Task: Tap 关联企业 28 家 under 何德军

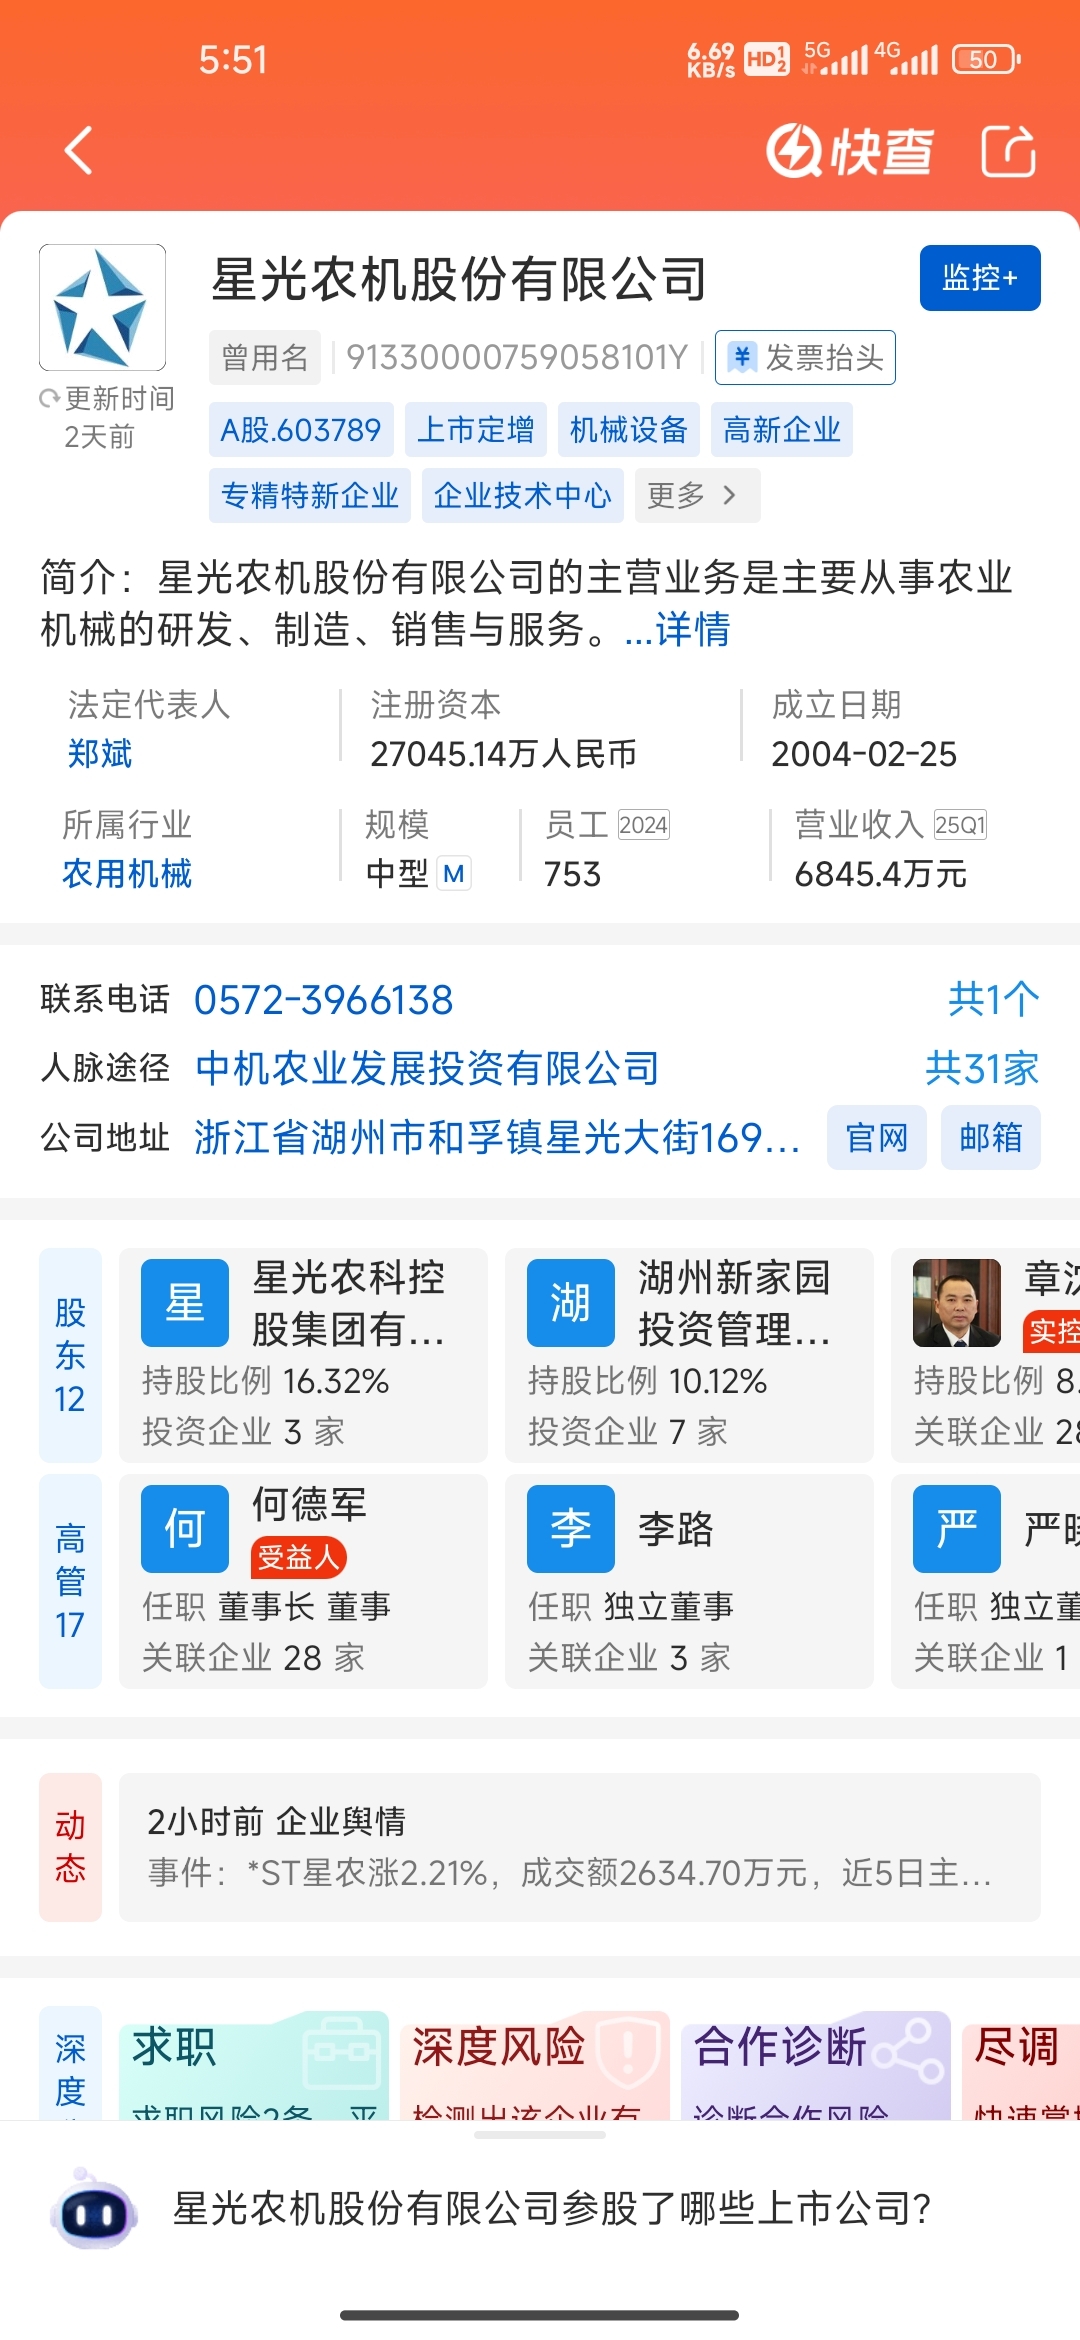Action: click(x=253, y=1658)
